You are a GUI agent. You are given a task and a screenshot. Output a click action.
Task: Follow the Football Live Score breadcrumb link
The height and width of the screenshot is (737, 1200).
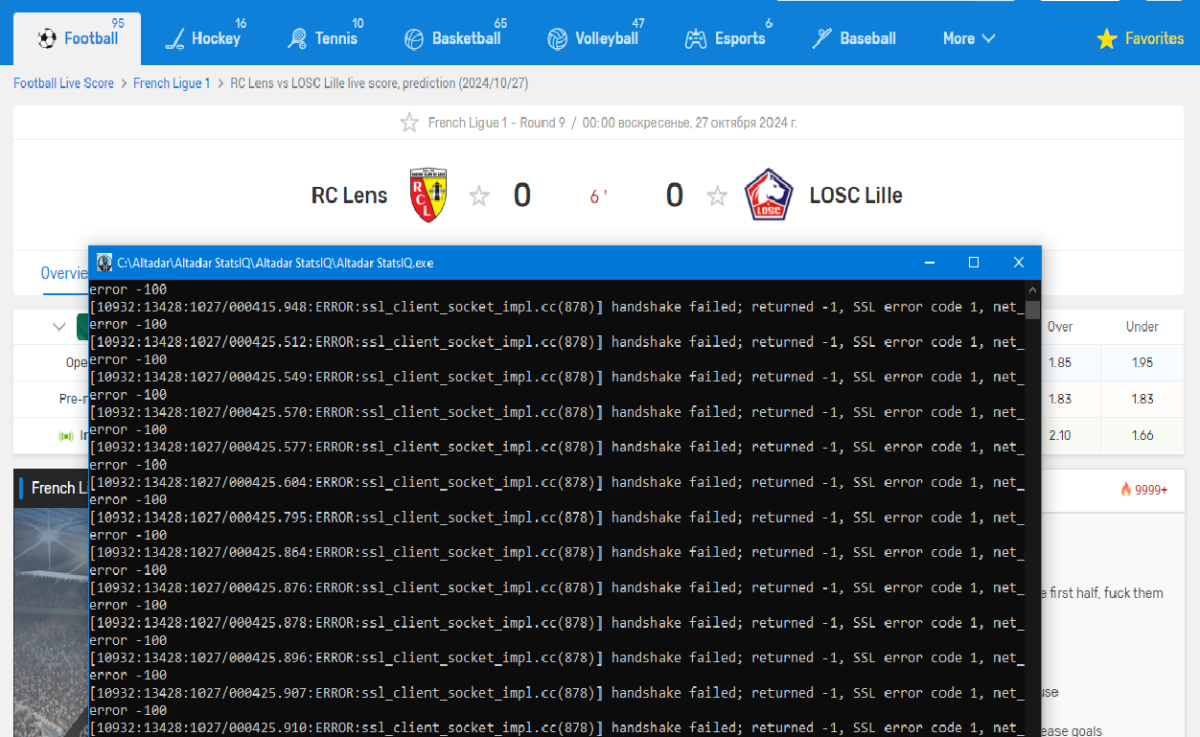[64, 83]
